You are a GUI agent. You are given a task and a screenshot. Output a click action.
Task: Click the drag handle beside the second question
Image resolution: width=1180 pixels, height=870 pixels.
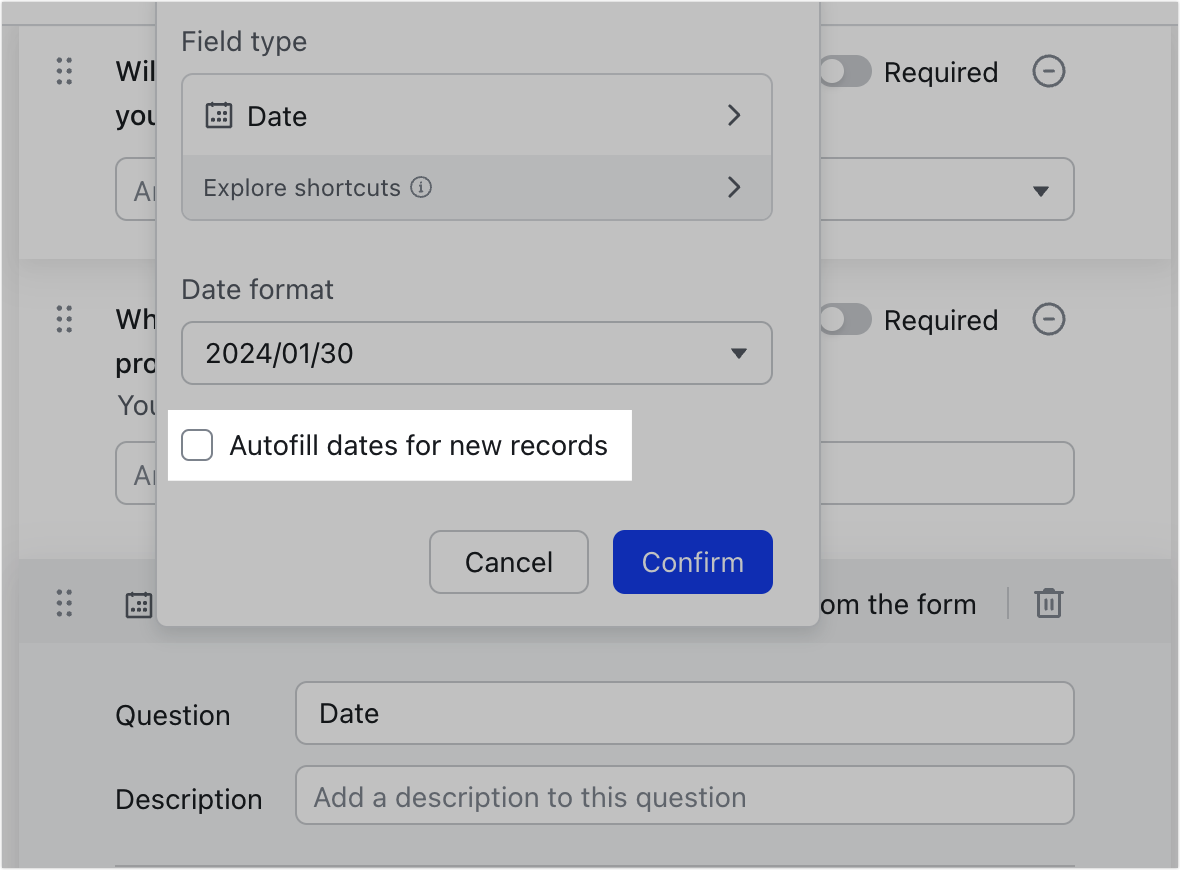64,320
